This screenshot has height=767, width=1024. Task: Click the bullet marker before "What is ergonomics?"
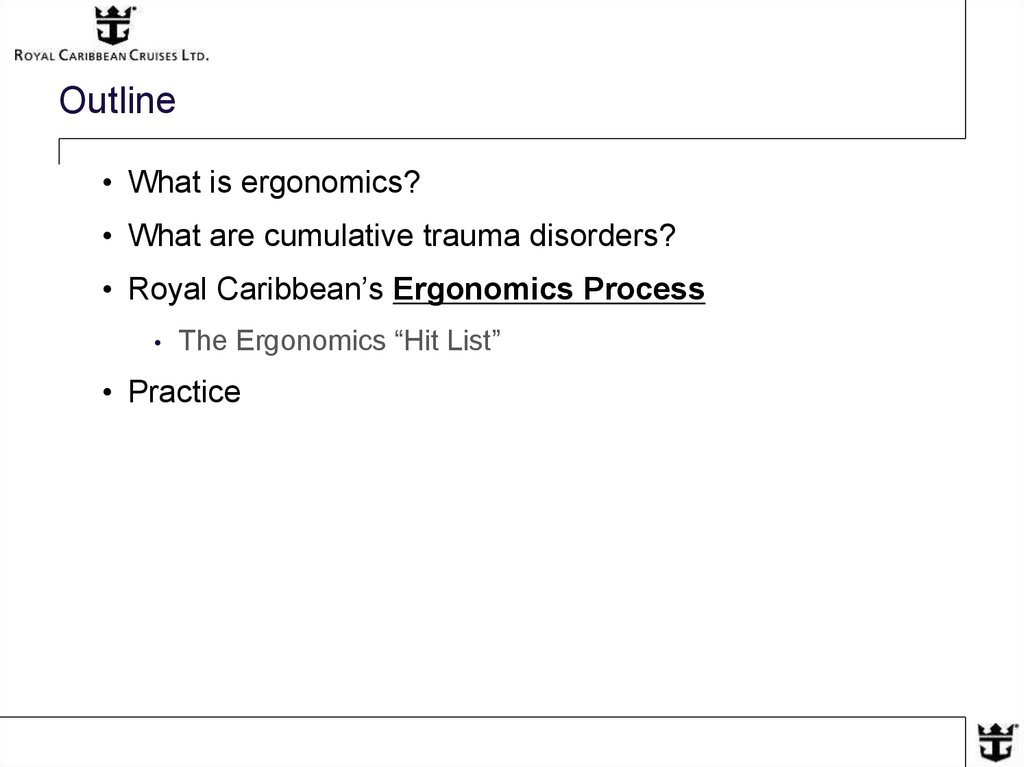(x=106, y=184)
